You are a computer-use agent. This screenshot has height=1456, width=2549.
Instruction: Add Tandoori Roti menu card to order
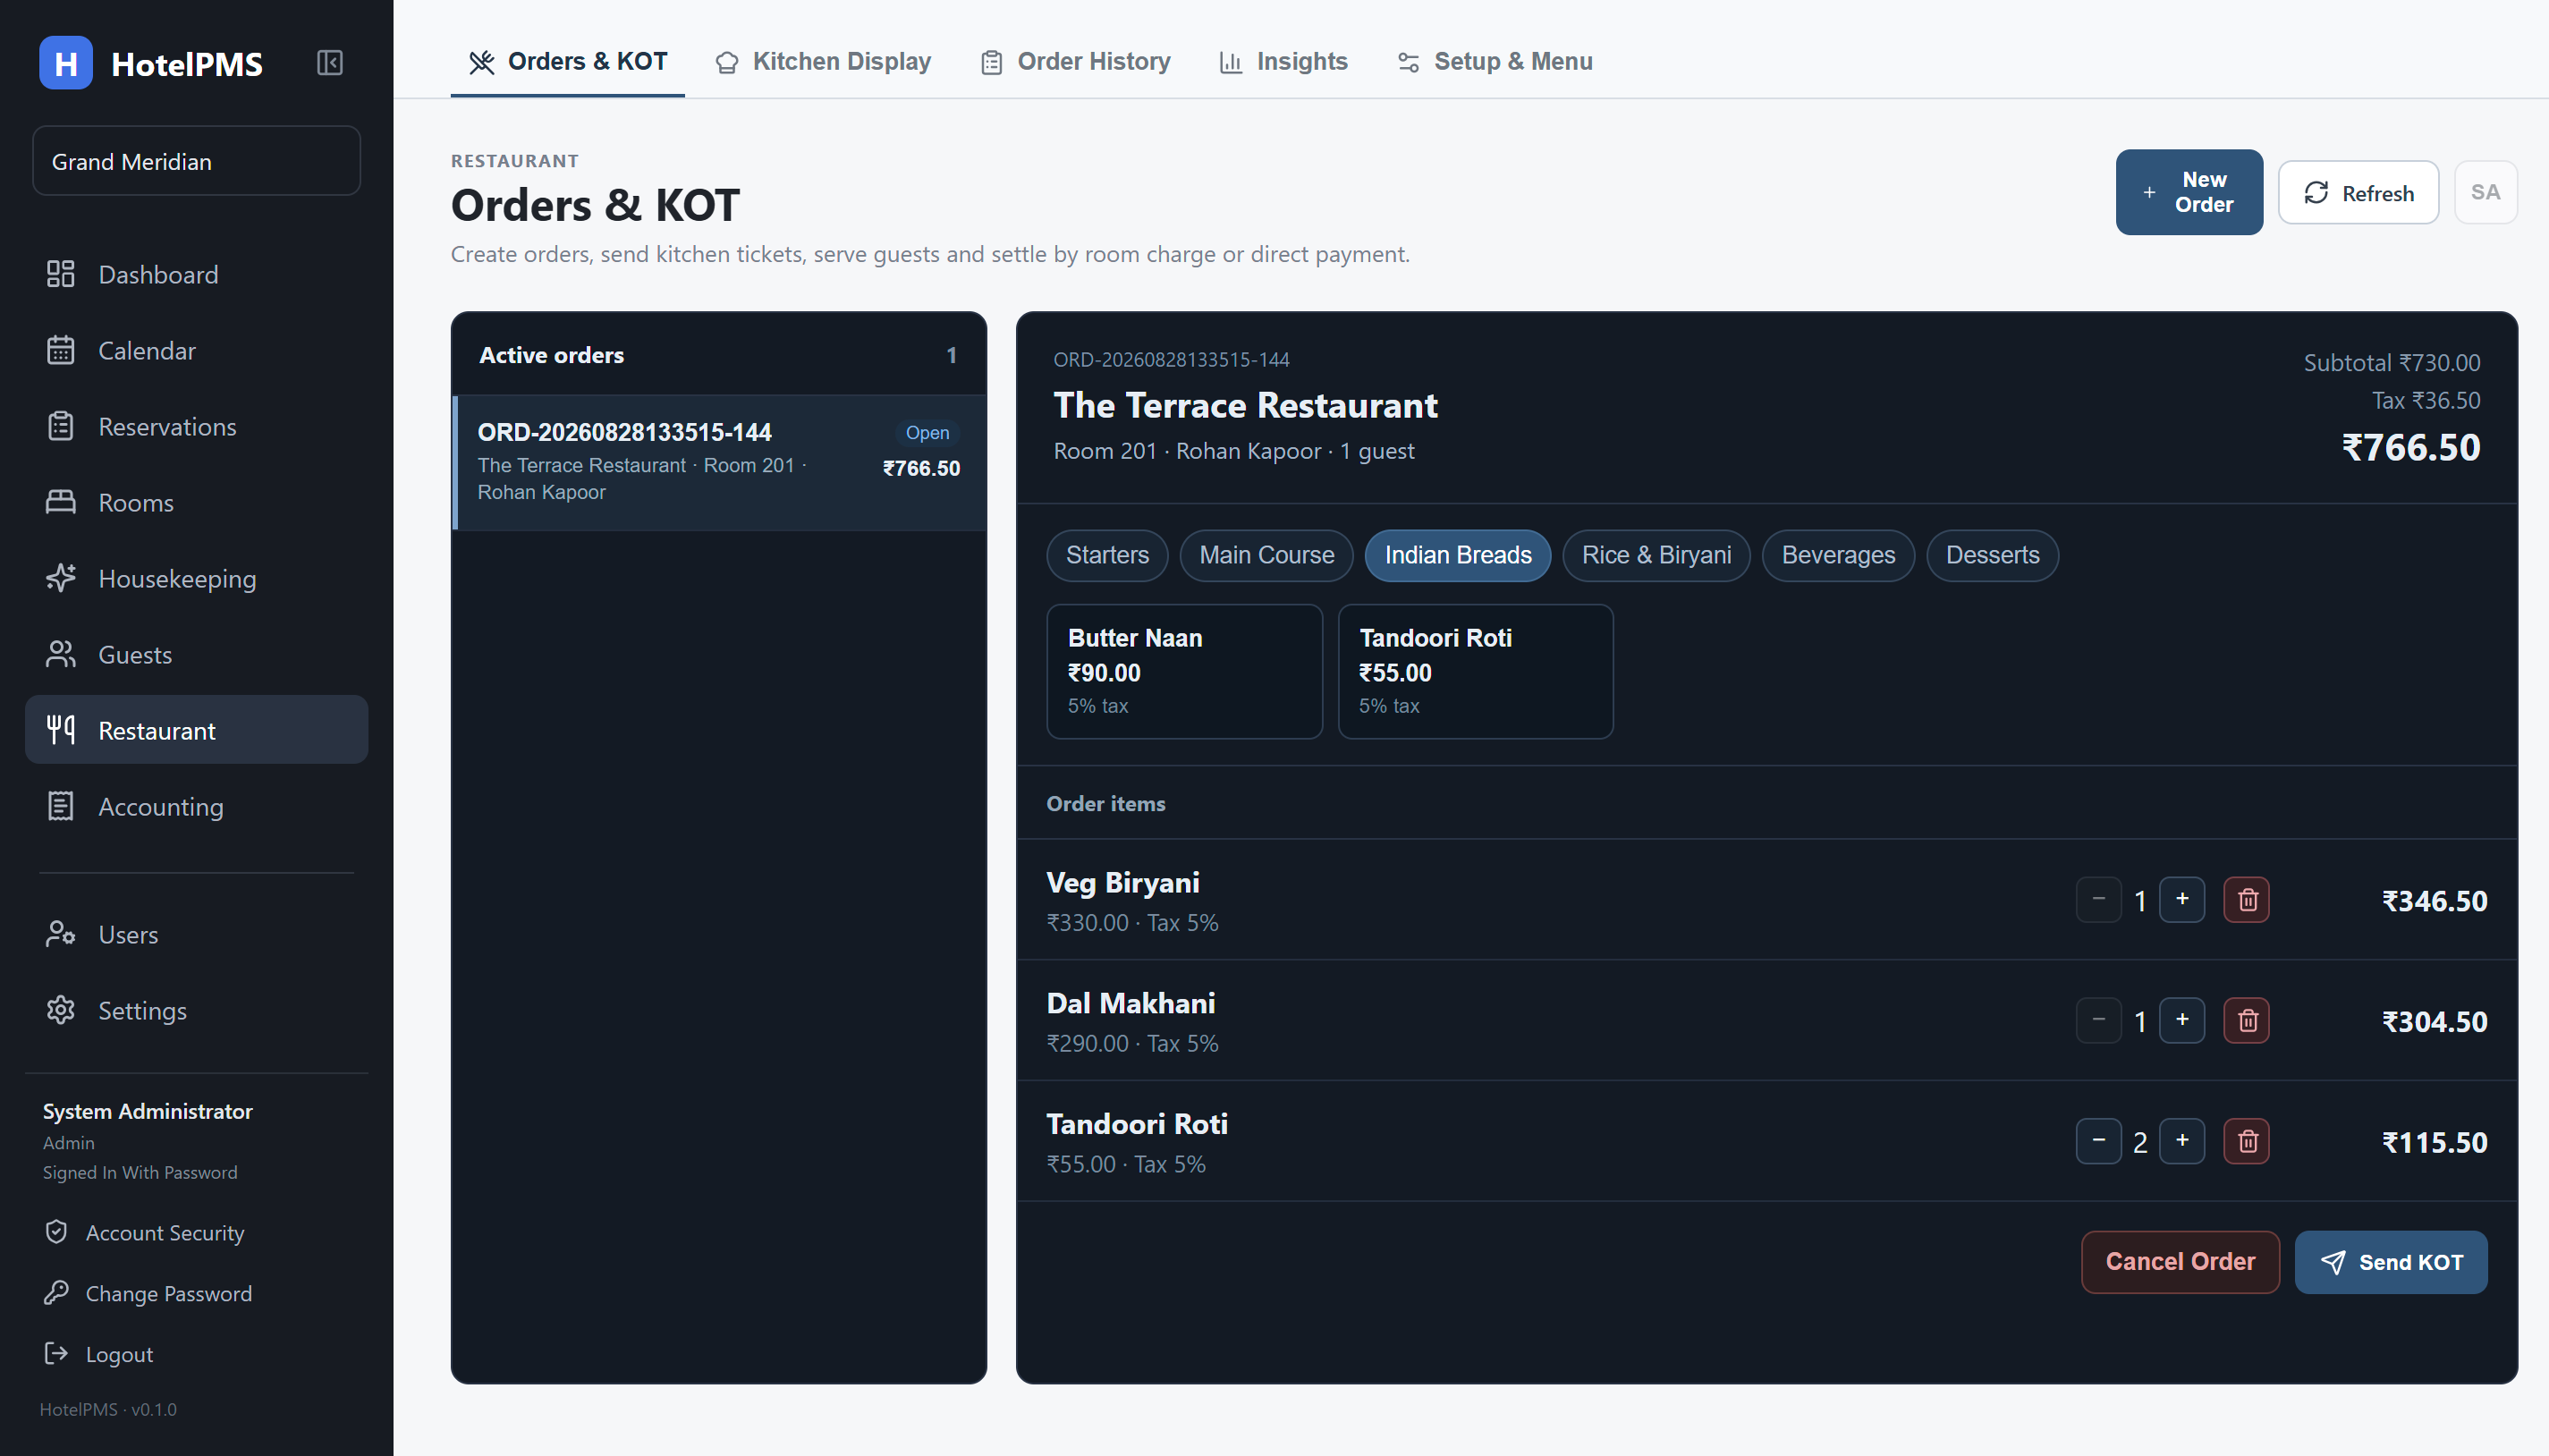pos(1475,671)
